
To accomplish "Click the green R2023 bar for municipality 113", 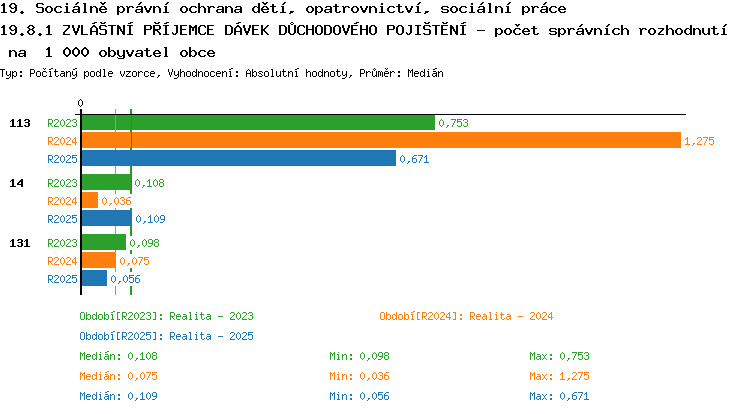I will [258, 123].
